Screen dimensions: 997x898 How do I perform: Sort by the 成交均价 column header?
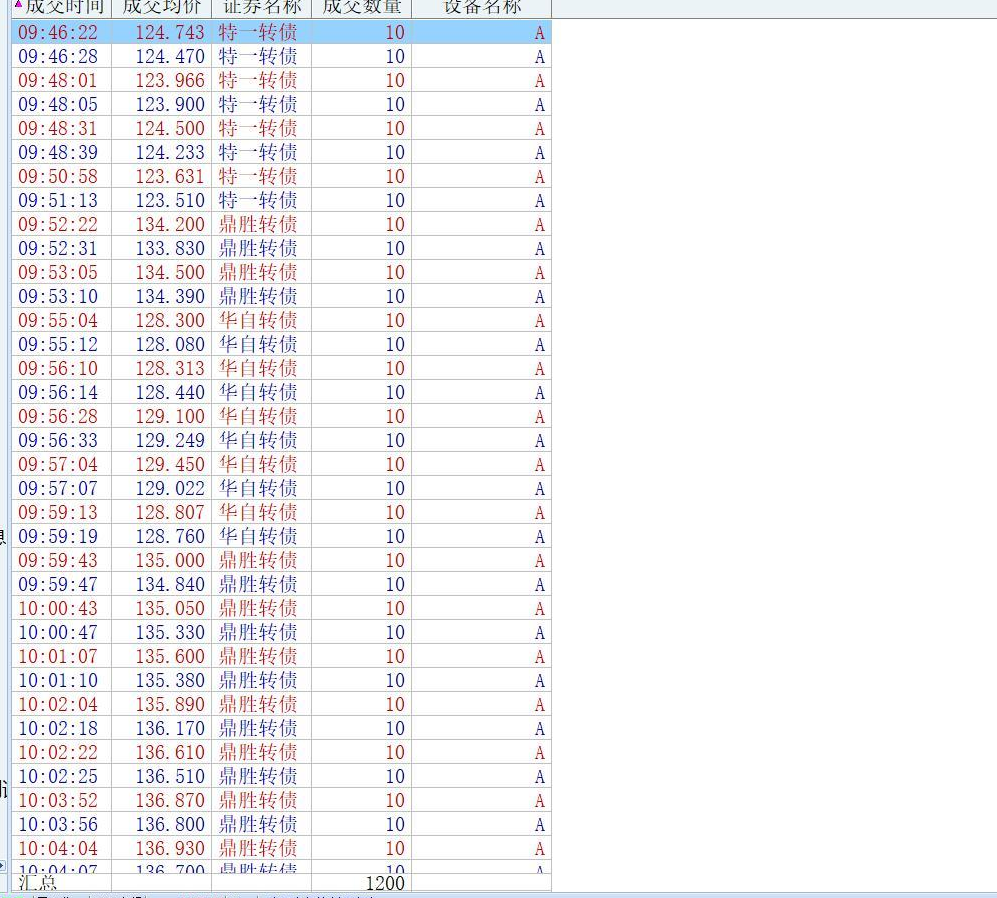coord(162,8)
